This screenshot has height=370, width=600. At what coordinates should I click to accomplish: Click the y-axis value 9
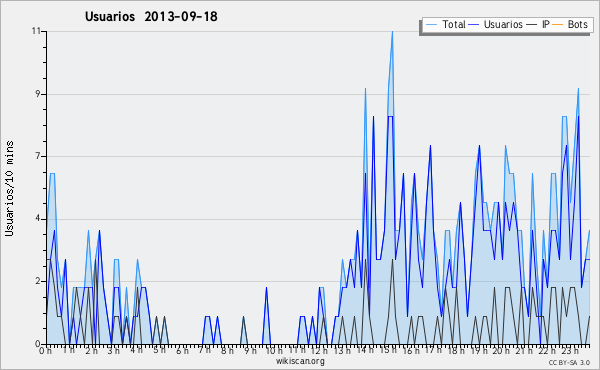[38, 94]
